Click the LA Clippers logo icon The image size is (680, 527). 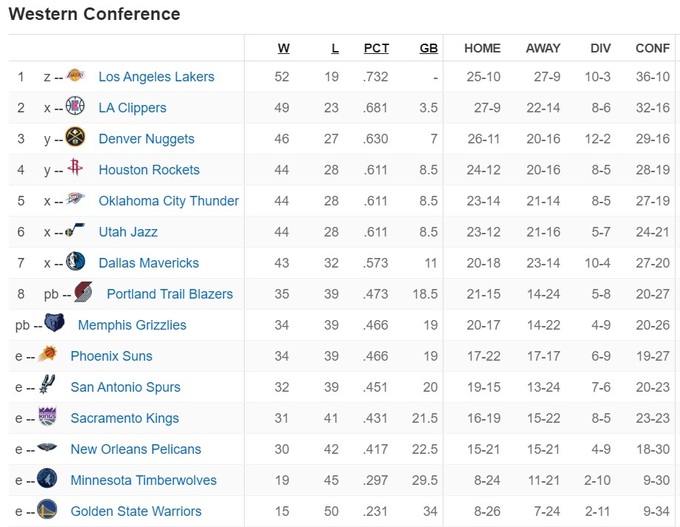75,107
